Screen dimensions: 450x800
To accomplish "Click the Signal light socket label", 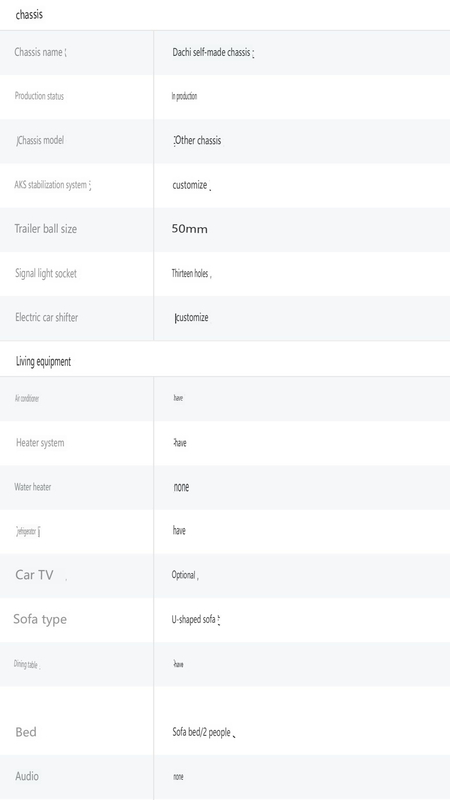I will click(x=46, y=273).
